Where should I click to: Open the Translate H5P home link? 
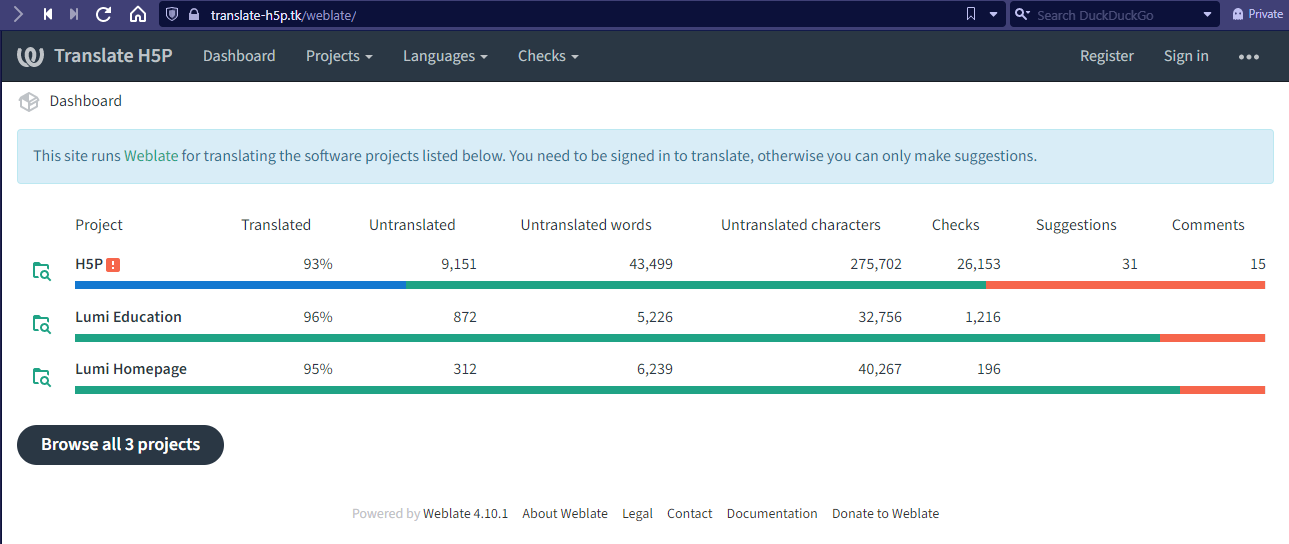(113, 56)
